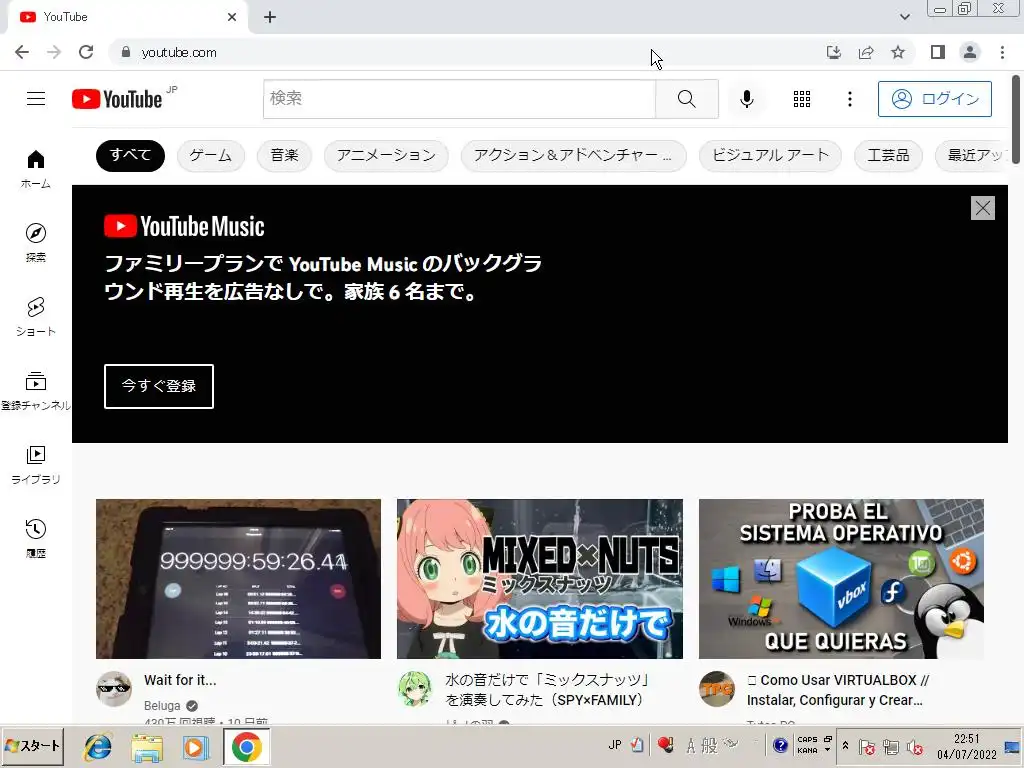
Task: Open 履歴 history in the sidebar
Action: tap(36, 539)
